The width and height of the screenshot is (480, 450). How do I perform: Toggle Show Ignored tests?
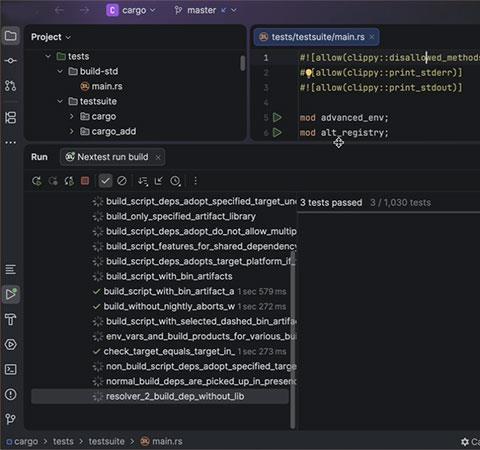(x=122, y=181)
